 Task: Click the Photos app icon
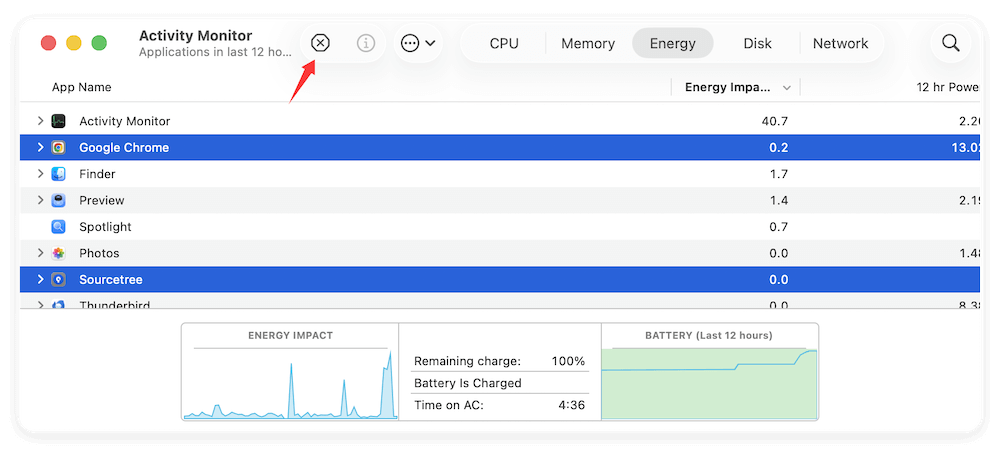click(59, 253)
